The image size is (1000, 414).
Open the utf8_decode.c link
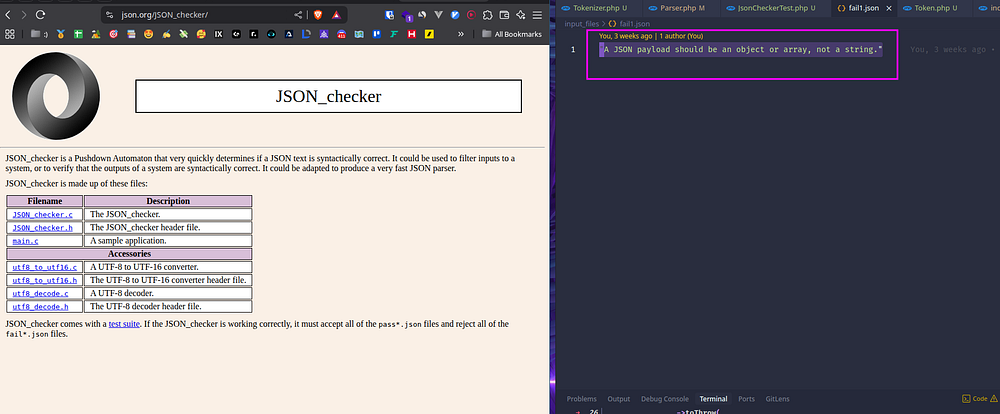point(40,293)
